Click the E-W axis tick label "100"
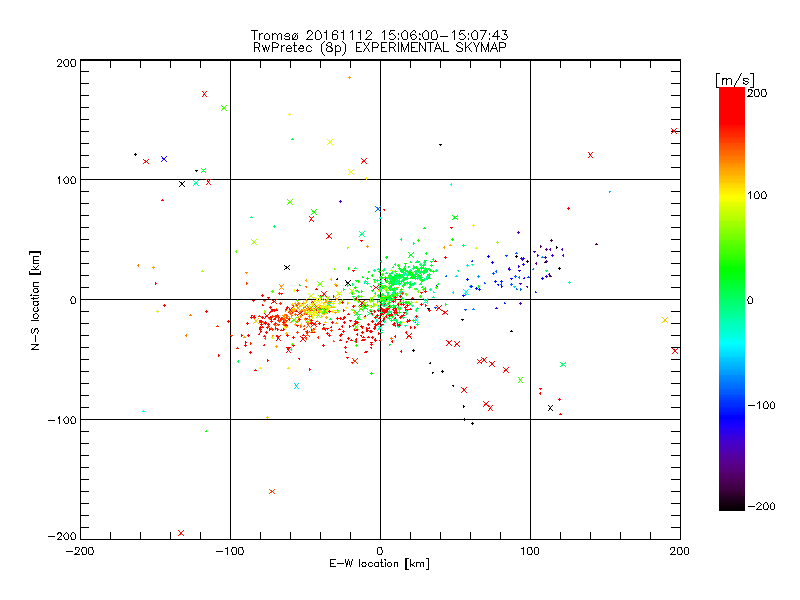 (x=530, y=551)
